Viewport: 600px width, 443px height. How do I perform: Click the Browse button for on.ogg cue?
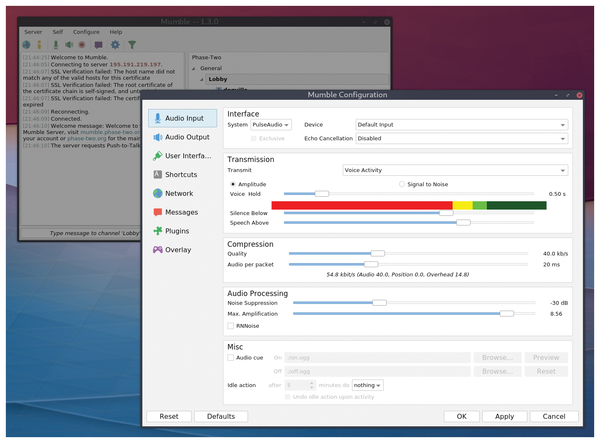497,358
